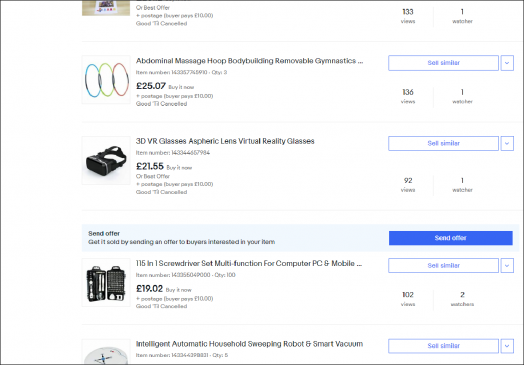Click the blue Send offer button
Image resolution: width=524 pixels, height=365 pixels.
coord(450,238)
